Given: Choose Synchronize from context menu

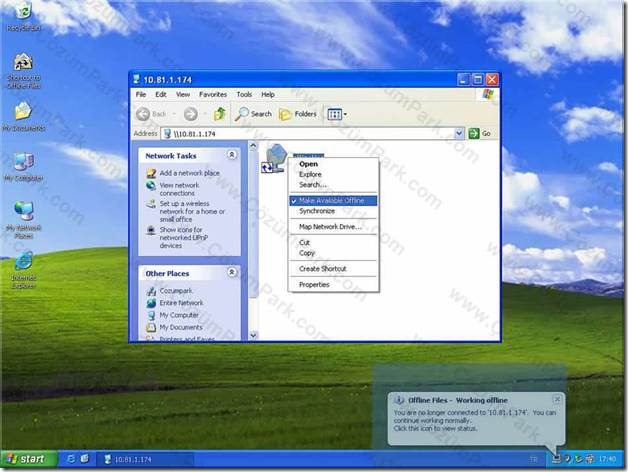Looking at the screenshot, I should click(333, 211).
